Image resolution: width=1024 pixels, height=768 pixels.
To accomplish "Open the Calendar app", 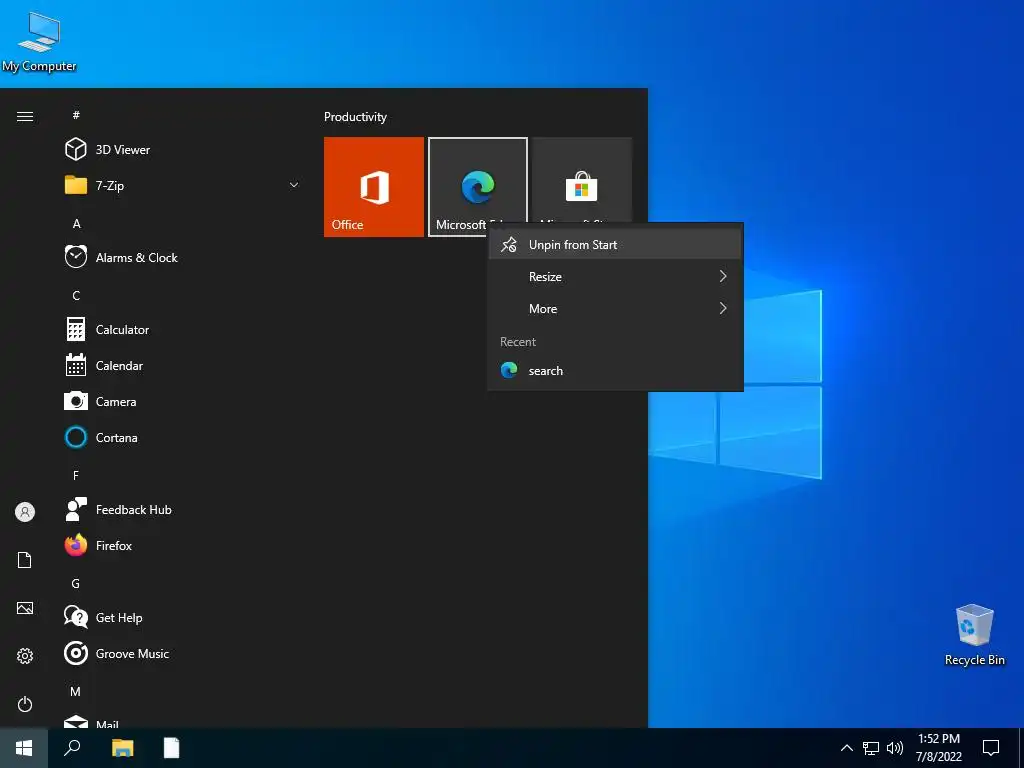I will click(183, 366).
